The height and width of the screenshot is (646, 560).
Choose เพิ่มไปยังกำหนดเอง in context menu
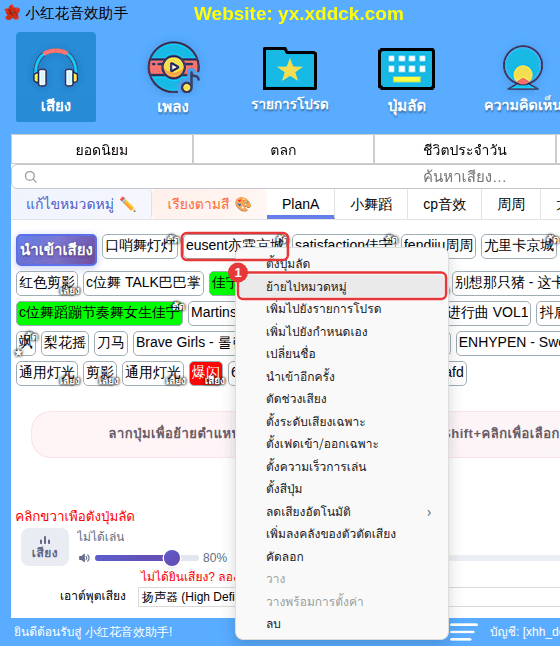pyautogui.click(x=342, y=331)
